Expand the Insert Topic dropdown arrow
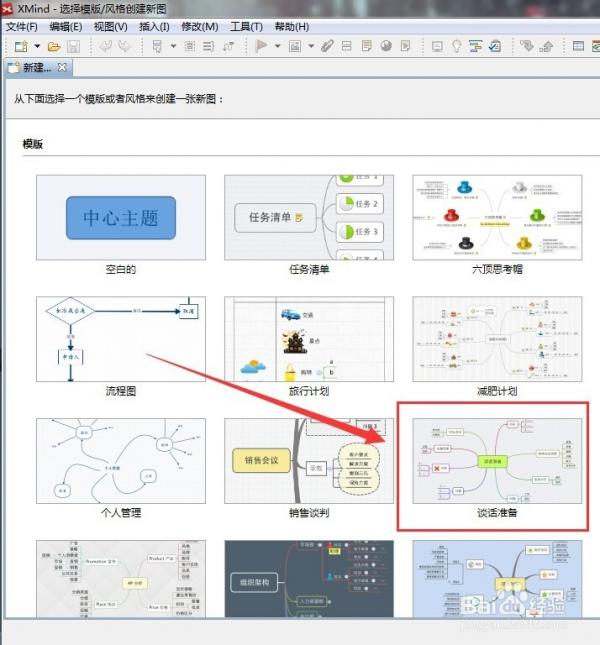Screen dimensions: 600x645 click(174, 46)
